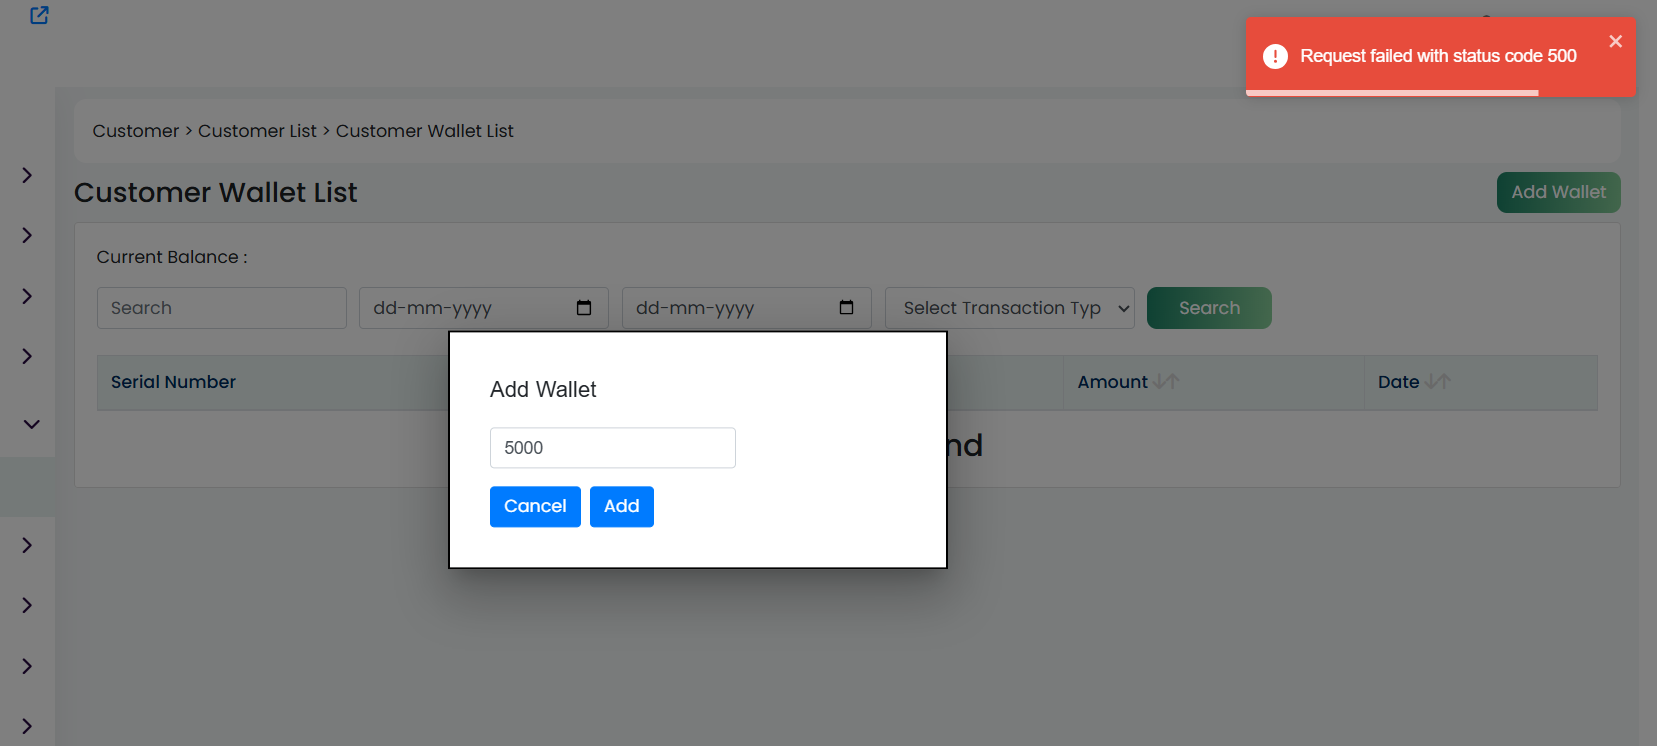Focus the Search text input
Viewport: 1657px width, 746px height.
pos(222,308)
